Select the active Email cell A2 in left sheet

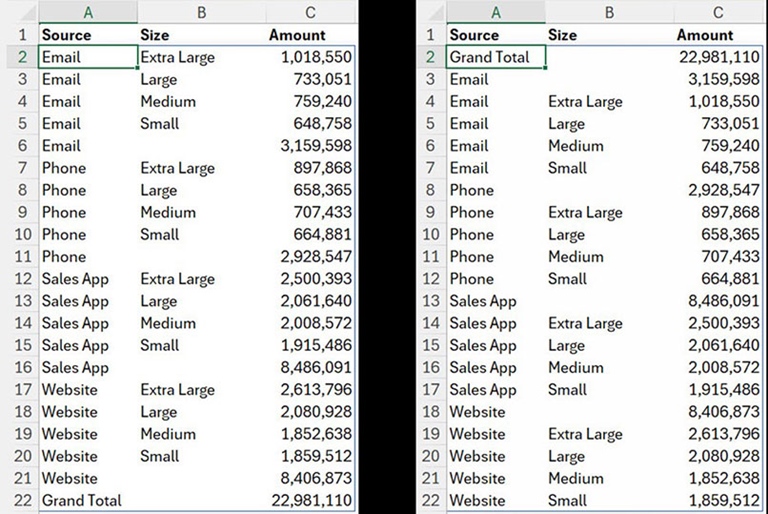pyautogui.click(x=86, y=57)
